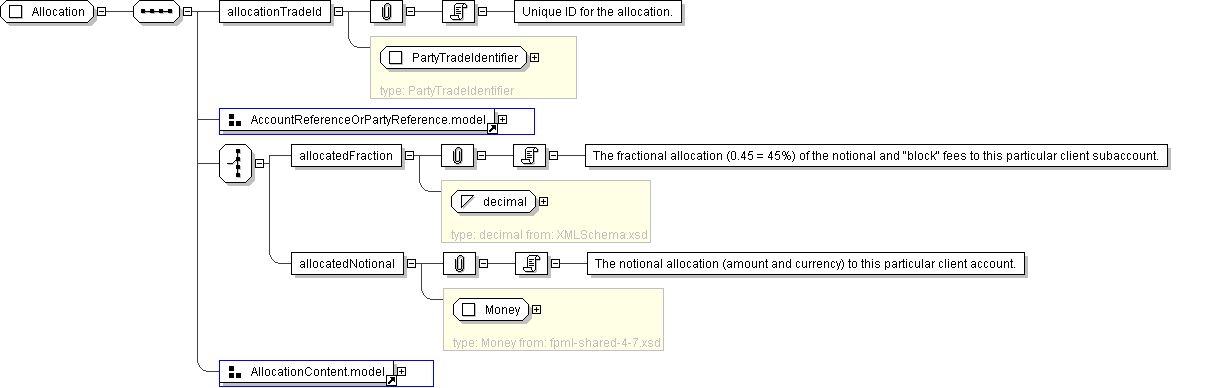This screenshot has height=388, width=1209.
Task: Collapse the Allocation root element
Action: click(102, 12)
